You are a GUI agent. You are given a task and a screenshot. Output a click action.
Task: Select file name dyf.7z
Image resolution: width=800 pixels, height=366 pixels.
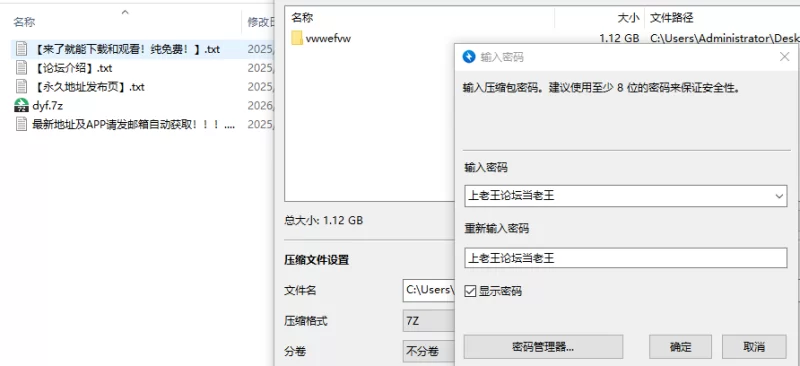pos(47,106)
